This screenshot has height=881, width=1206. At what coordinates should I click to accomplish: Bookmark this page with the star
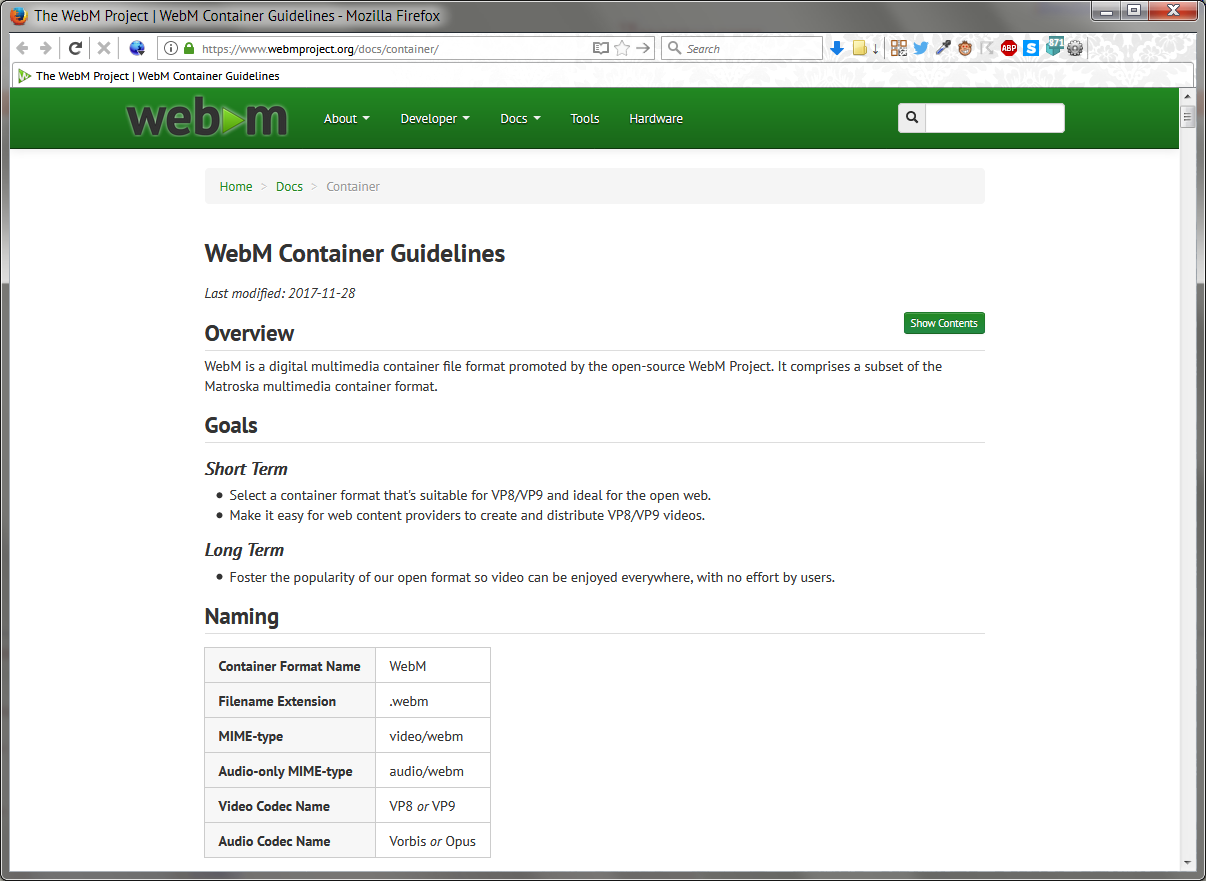point(622,48)
